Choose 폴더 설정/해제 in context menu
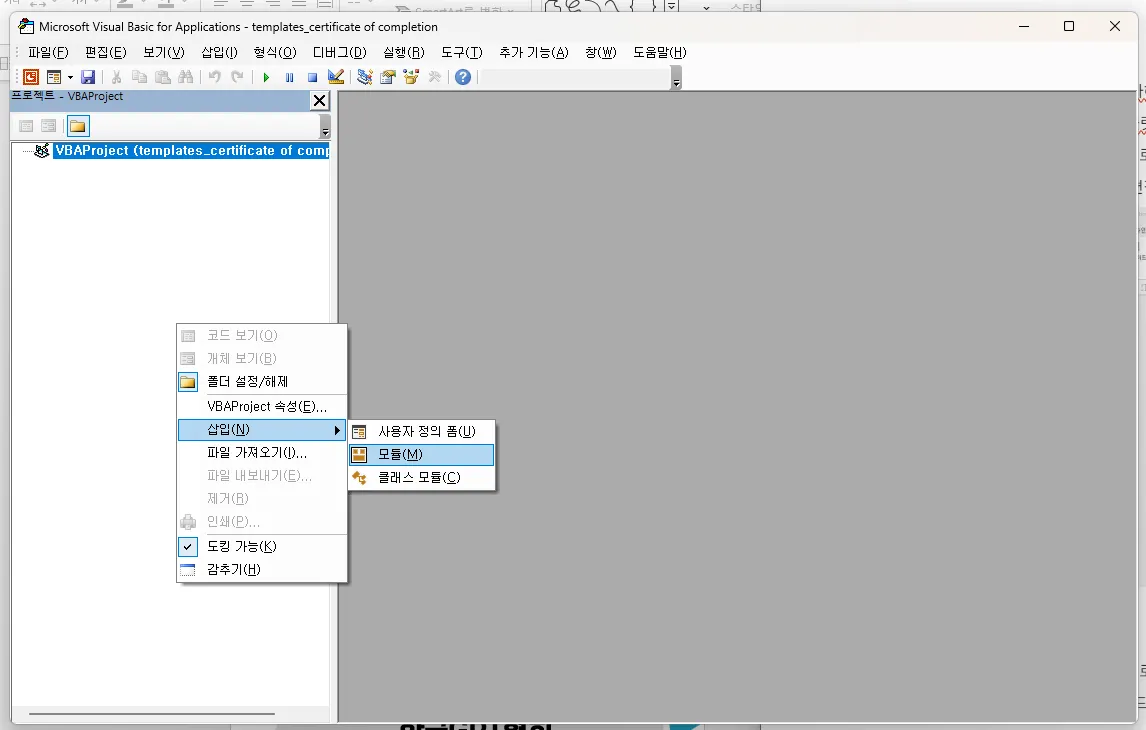Viewport: 1146px width, 730px height. (x=262, y=381)
